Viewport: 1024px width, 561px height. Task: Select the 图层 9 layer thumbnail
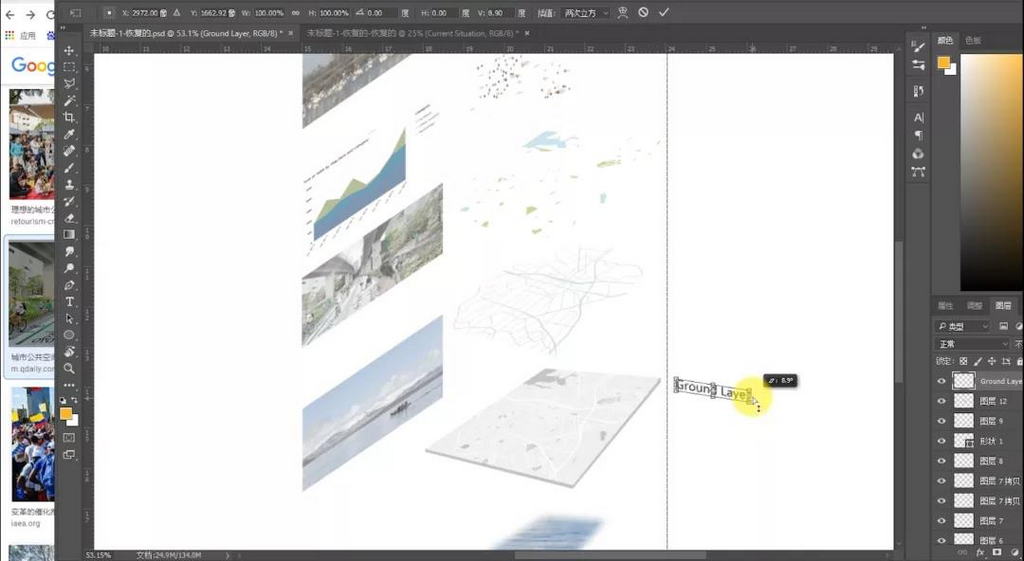pyautogui.click(x=963, y=421)
